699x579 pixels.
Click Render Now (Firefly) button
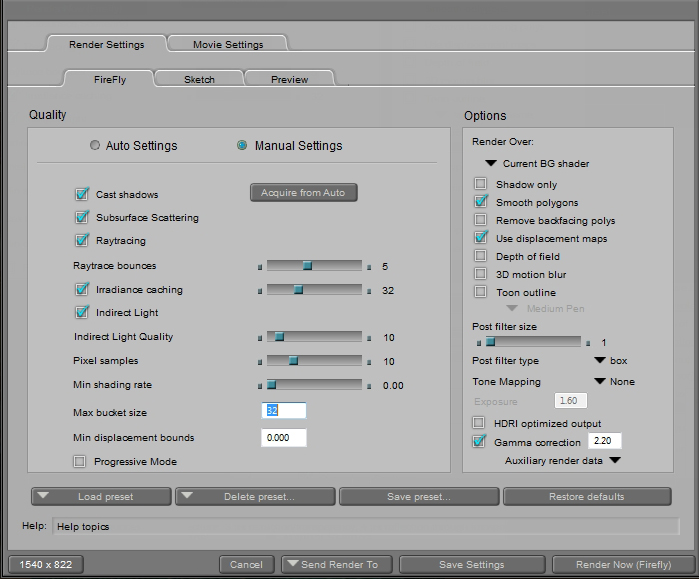pos(622,564)
